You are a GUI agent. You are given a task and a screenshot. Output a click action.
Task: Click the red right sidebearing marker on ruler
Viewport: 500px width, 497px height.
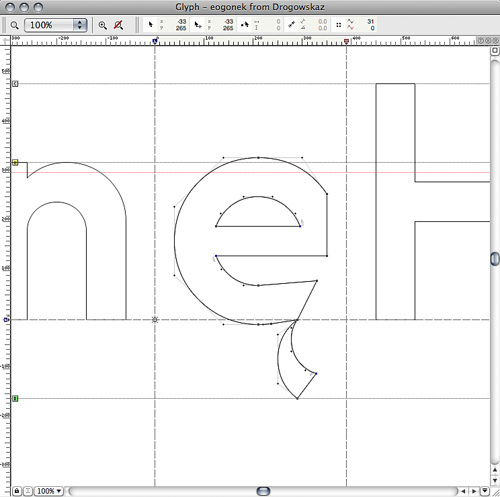click(346, 41)
